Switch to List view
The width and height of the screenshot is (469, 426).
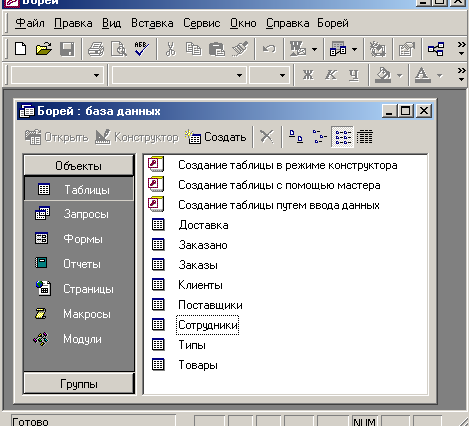point(342,137)
